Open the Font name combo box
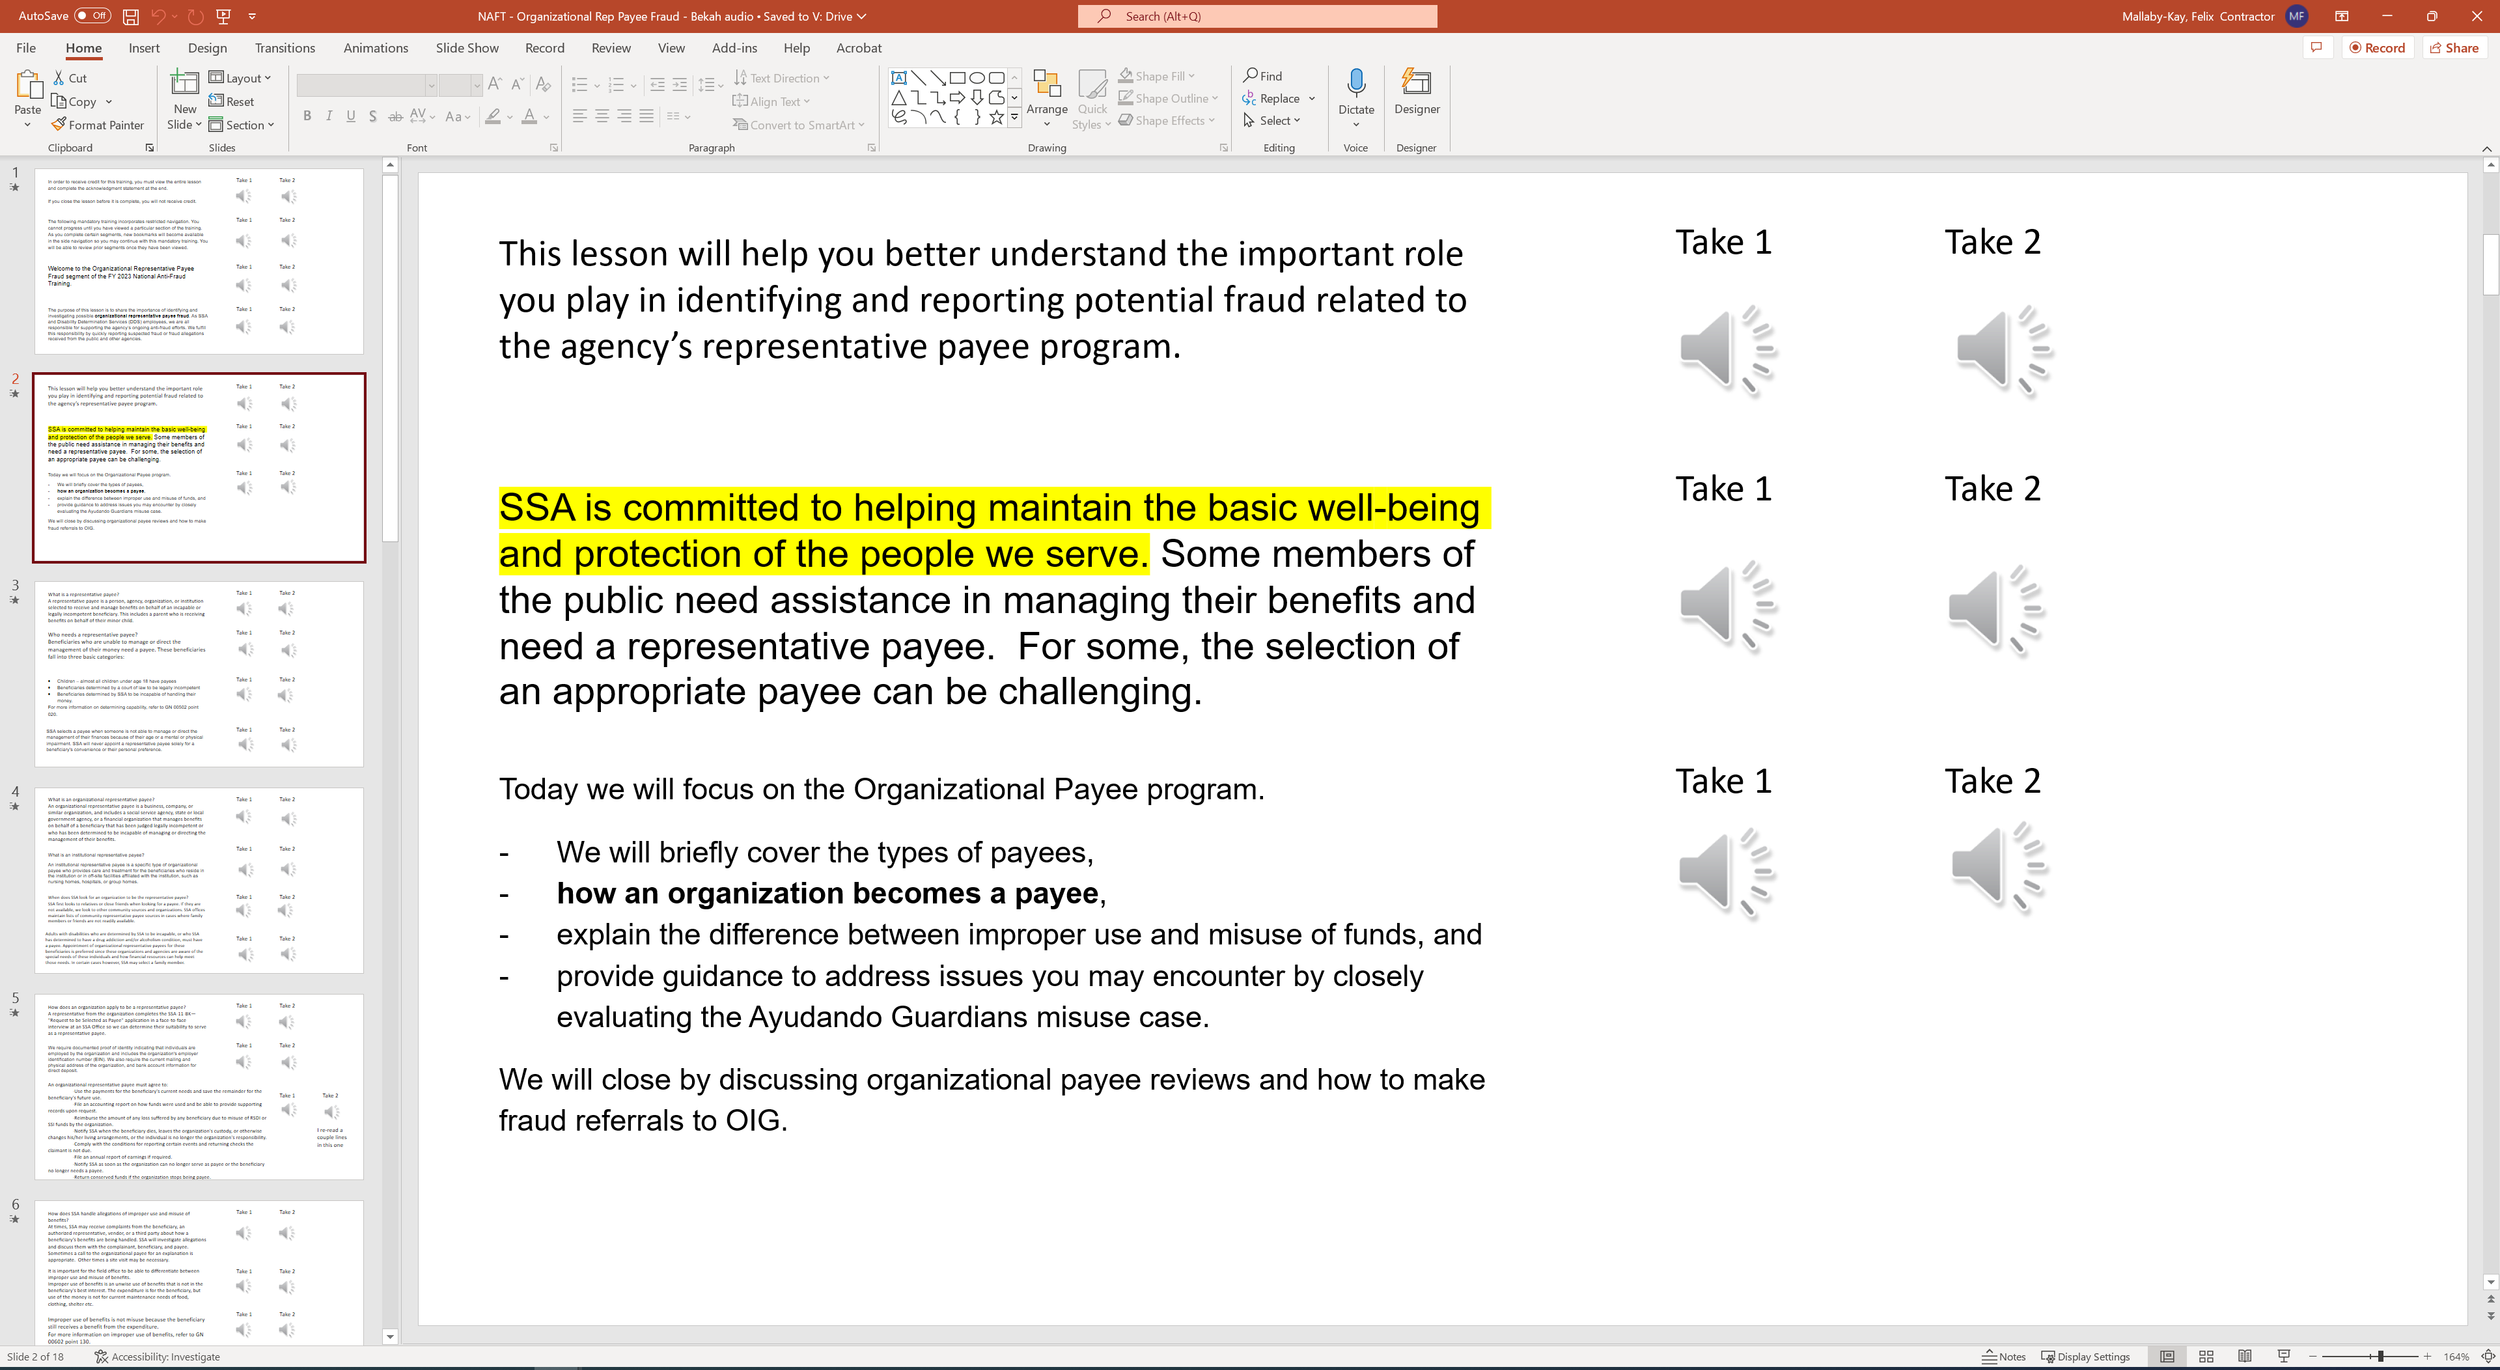Viewport: 2500px width, 1370px height. point(367,85)
